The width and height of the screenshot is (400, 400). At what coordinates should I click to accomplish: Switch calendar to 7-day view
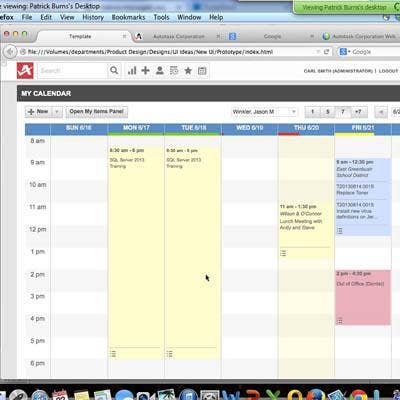tap(342, 112)
